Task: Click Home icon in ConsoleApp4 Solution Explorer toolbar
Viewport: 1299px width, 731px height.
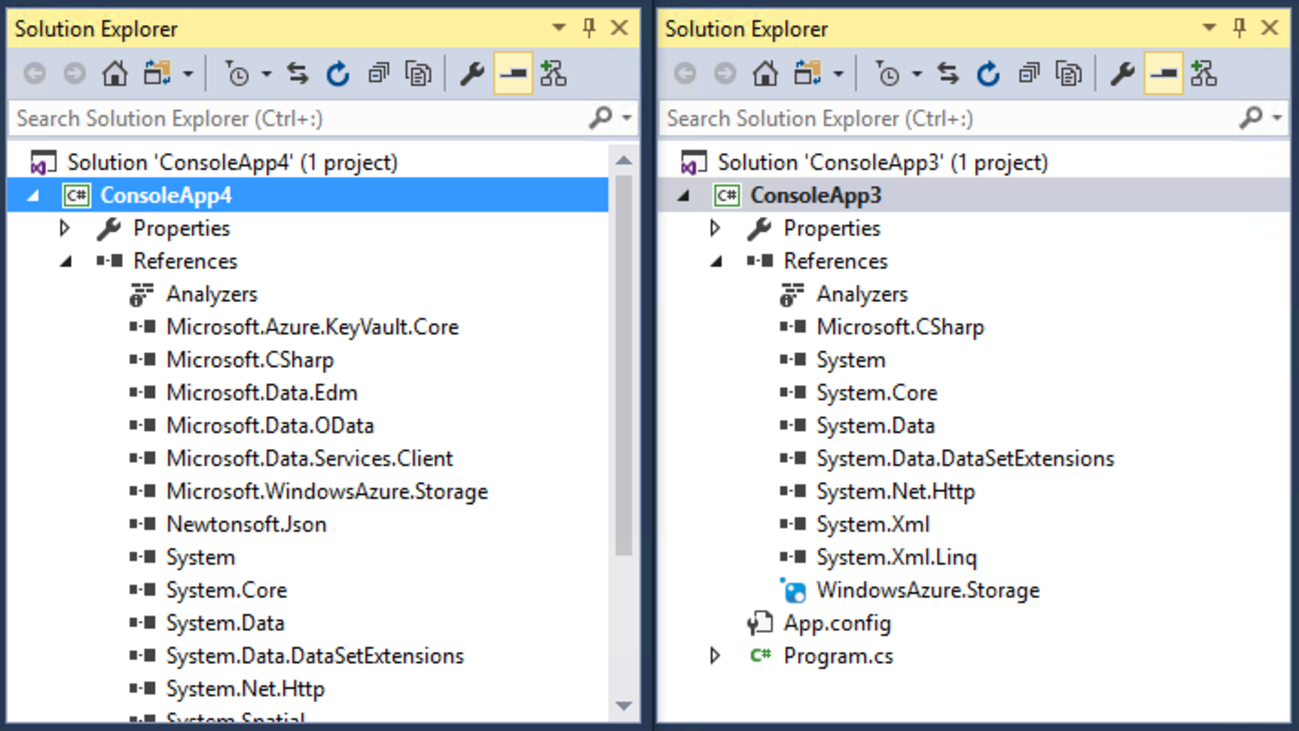Action: click(115, 73)
